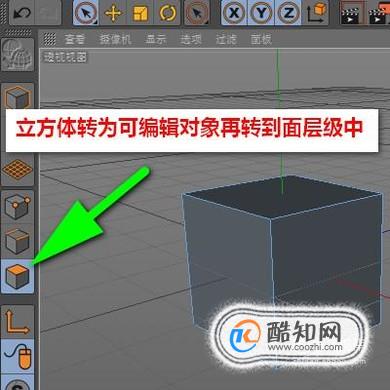Image resolution: width=390 pixels, height=390 pixels.
Task: Switch to Polygons mode cube icon
Action: tap(18, 277)
